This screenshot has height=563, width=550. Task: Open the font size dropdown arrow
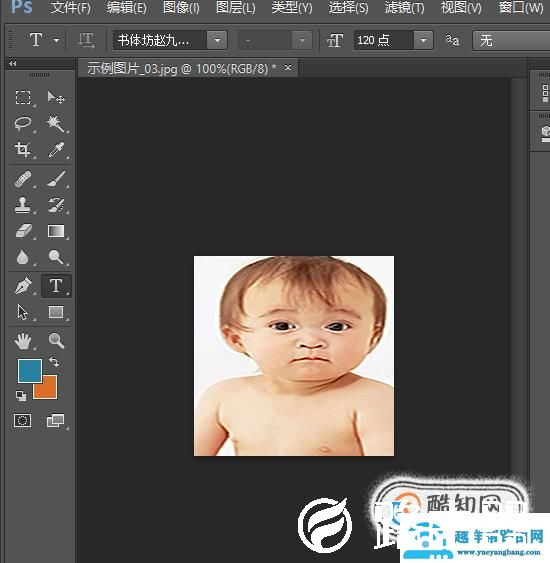pyautogui.click(x=423, y=40)
